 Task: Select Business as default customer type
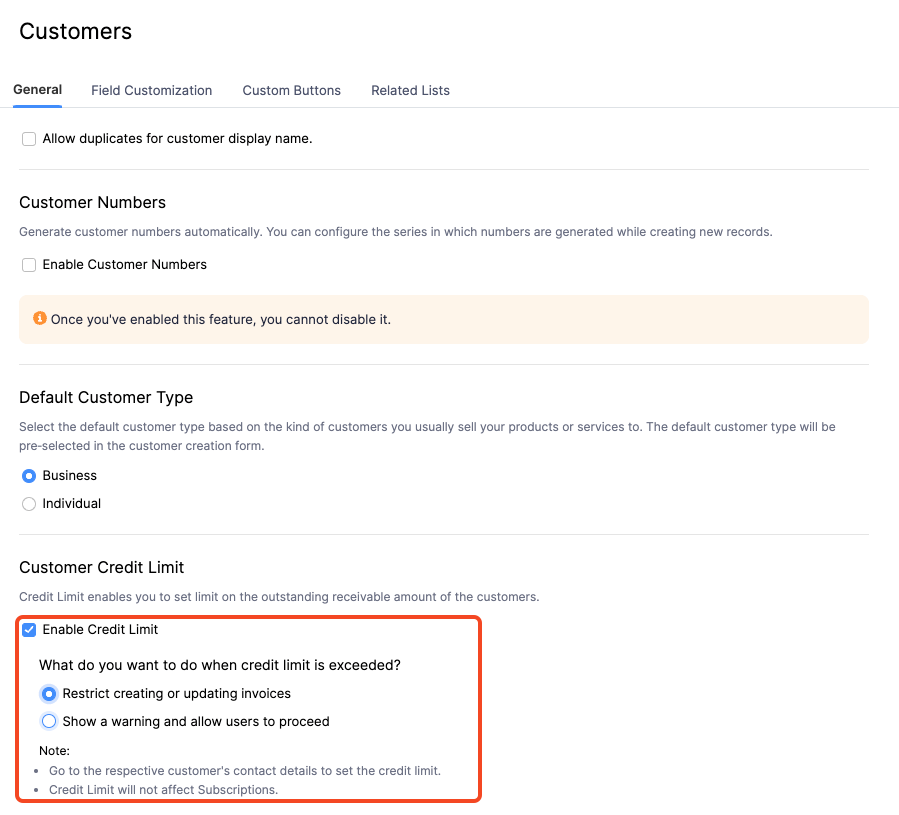click(x=29, y=476)
